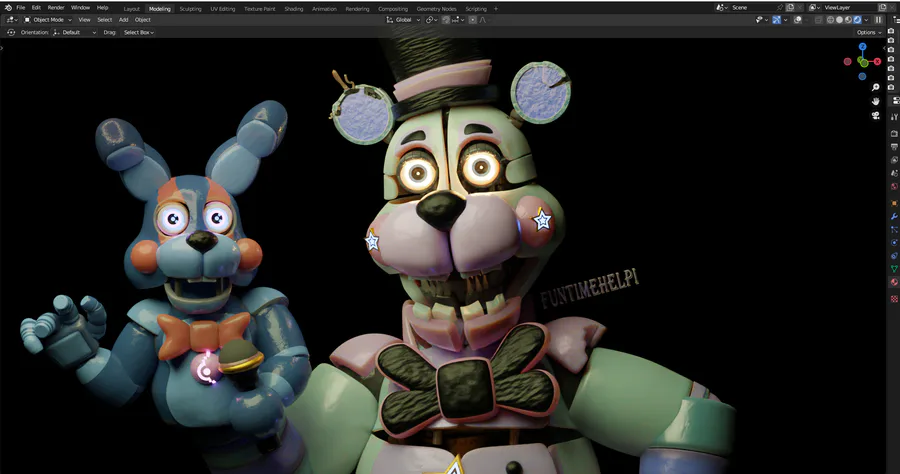
Task: Switch to the Layout workspace tab
Action: point(131,9)
